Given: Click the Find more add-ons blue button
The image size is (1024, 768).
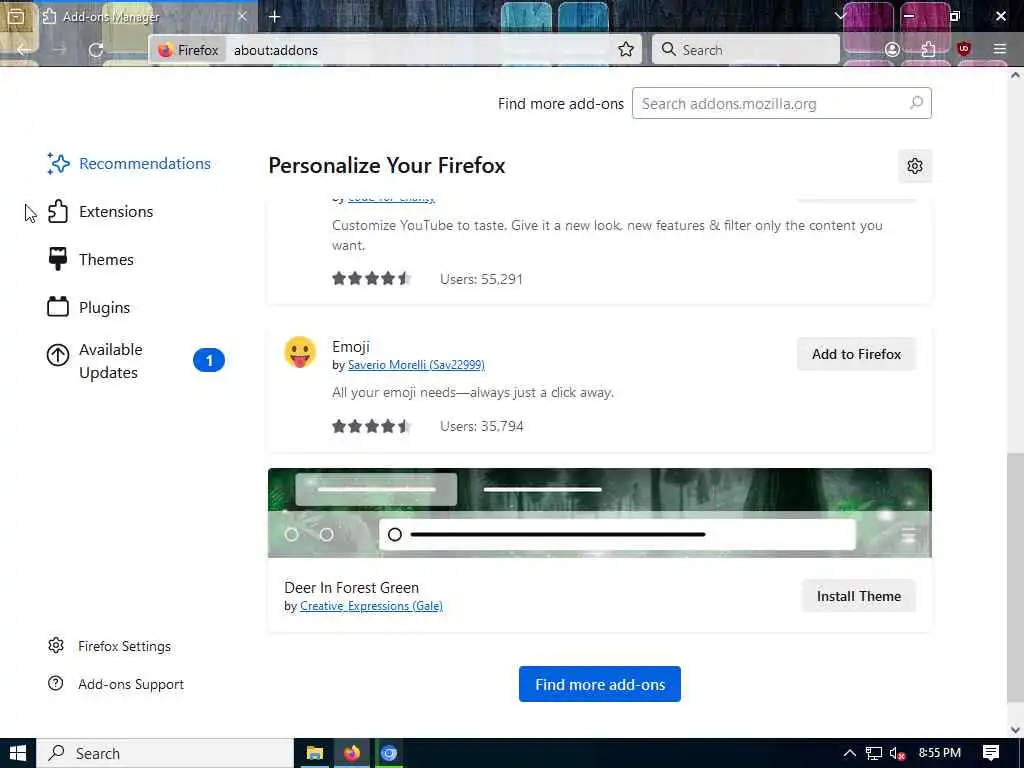Looking at the screenshot, I should click(600, 684).
